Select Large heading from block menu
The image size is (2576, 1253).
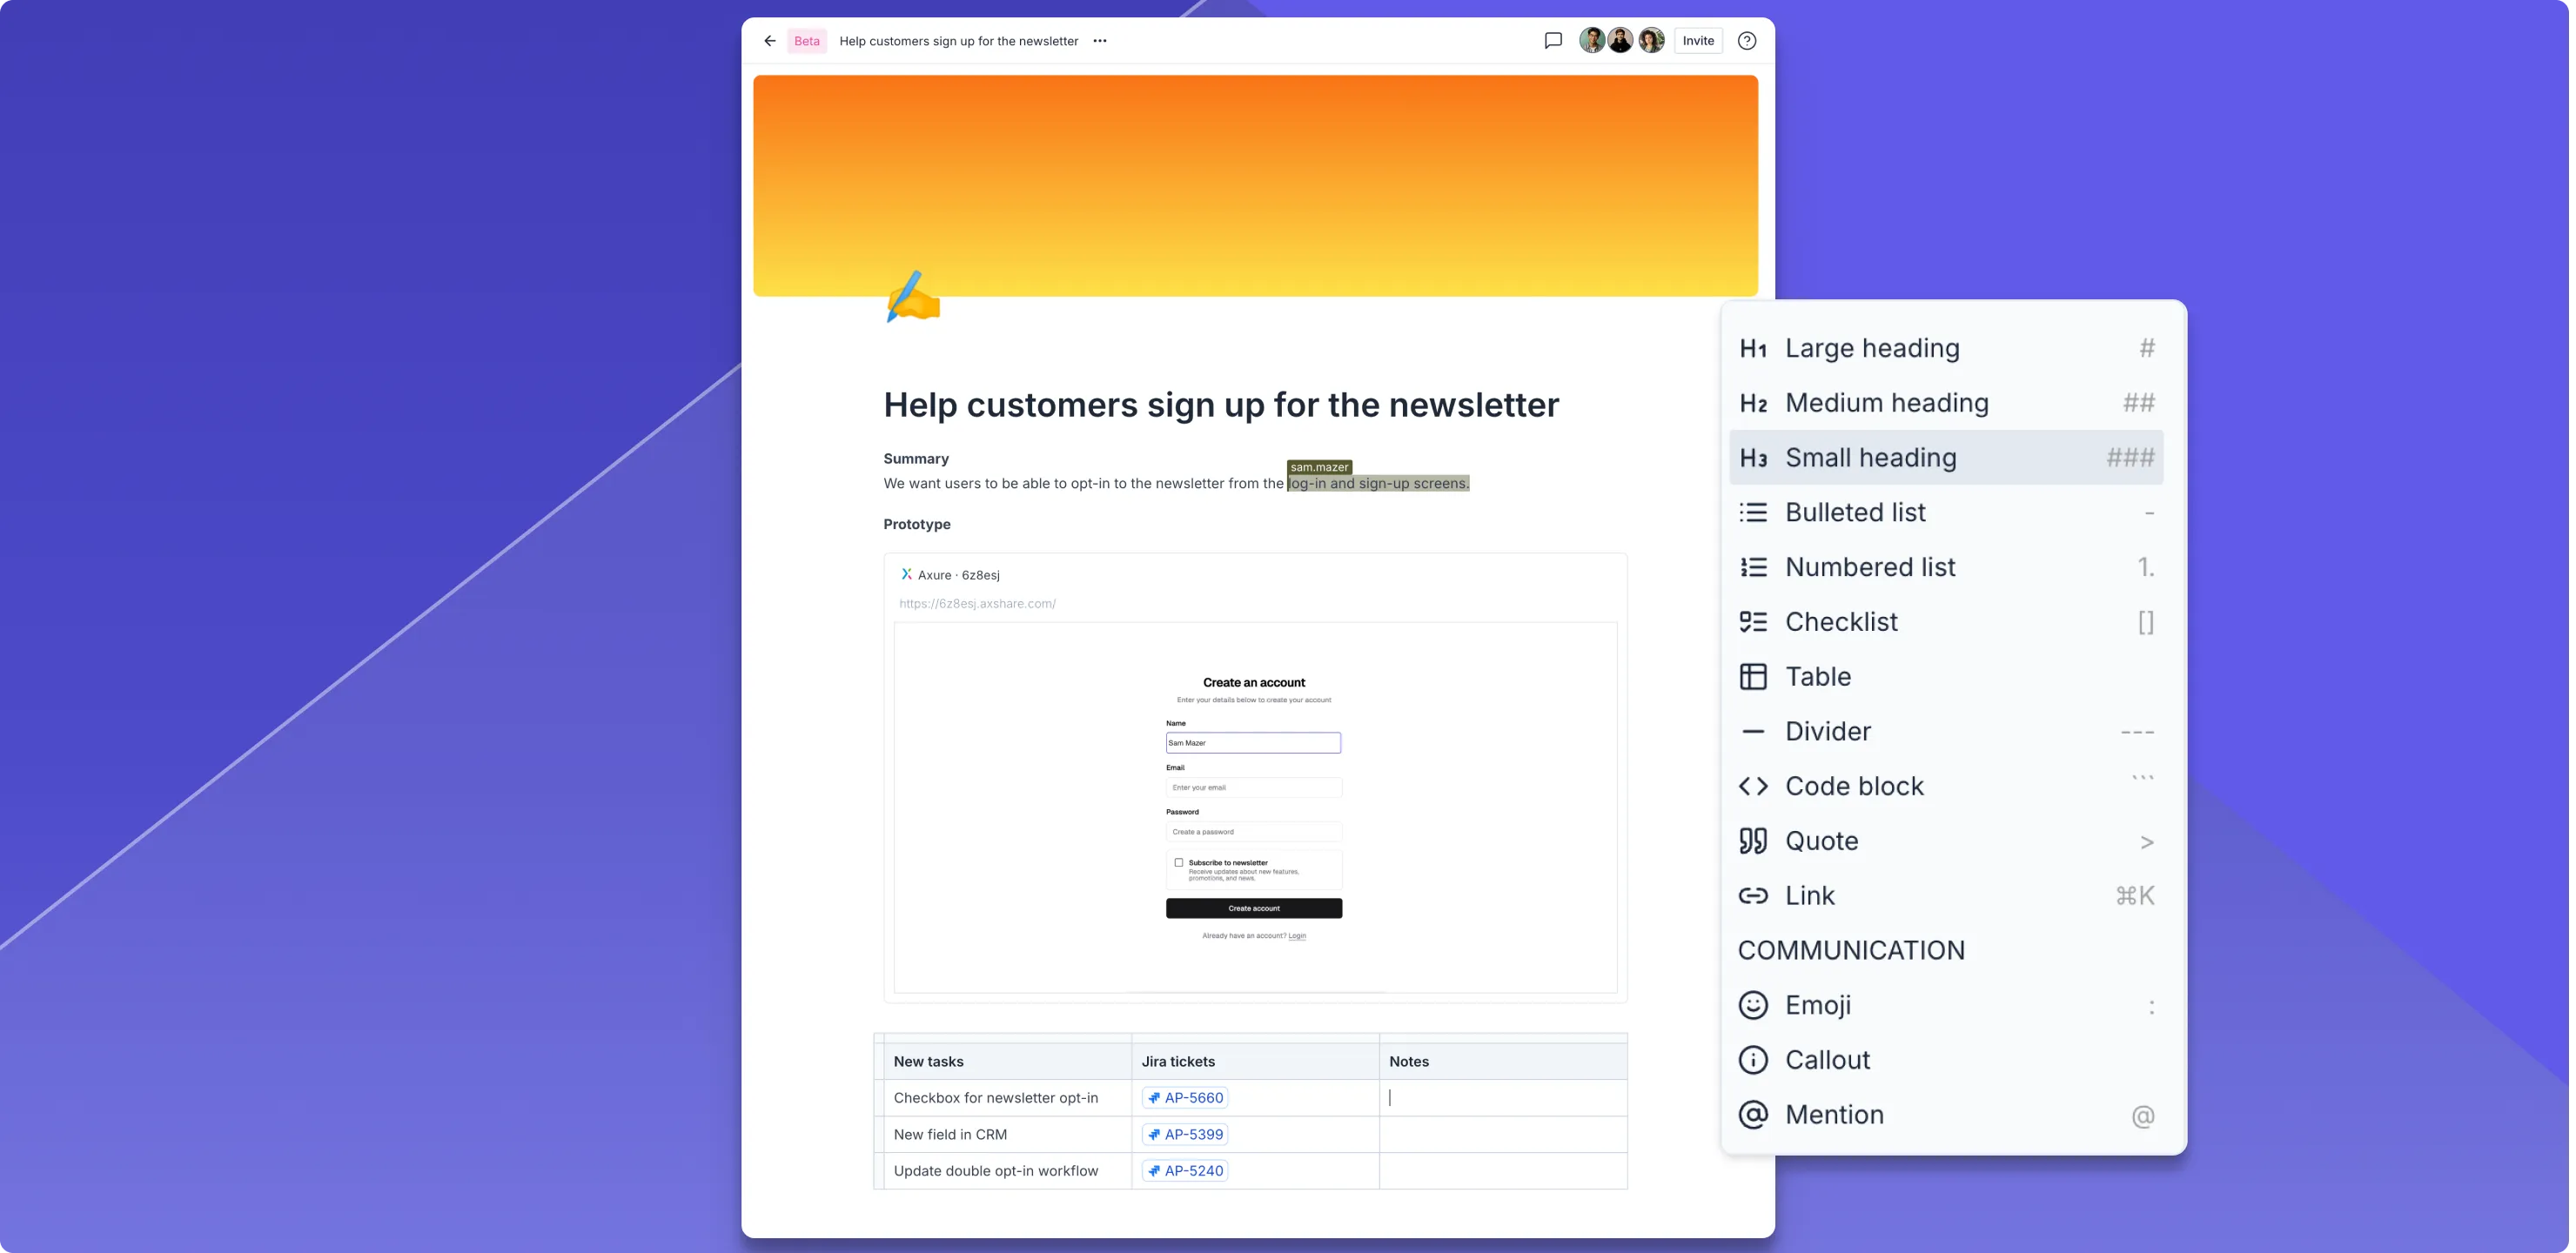[x=1871, y=348]
